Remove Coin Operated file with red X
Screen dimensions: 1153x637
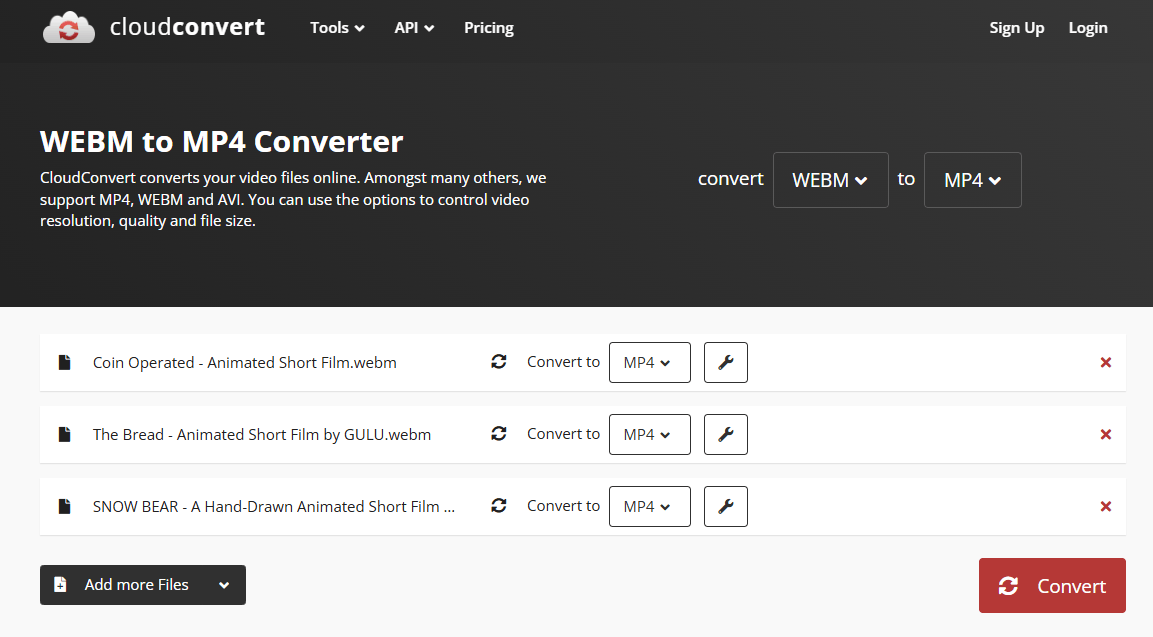pyautogui.click(x=1106, y=362)
